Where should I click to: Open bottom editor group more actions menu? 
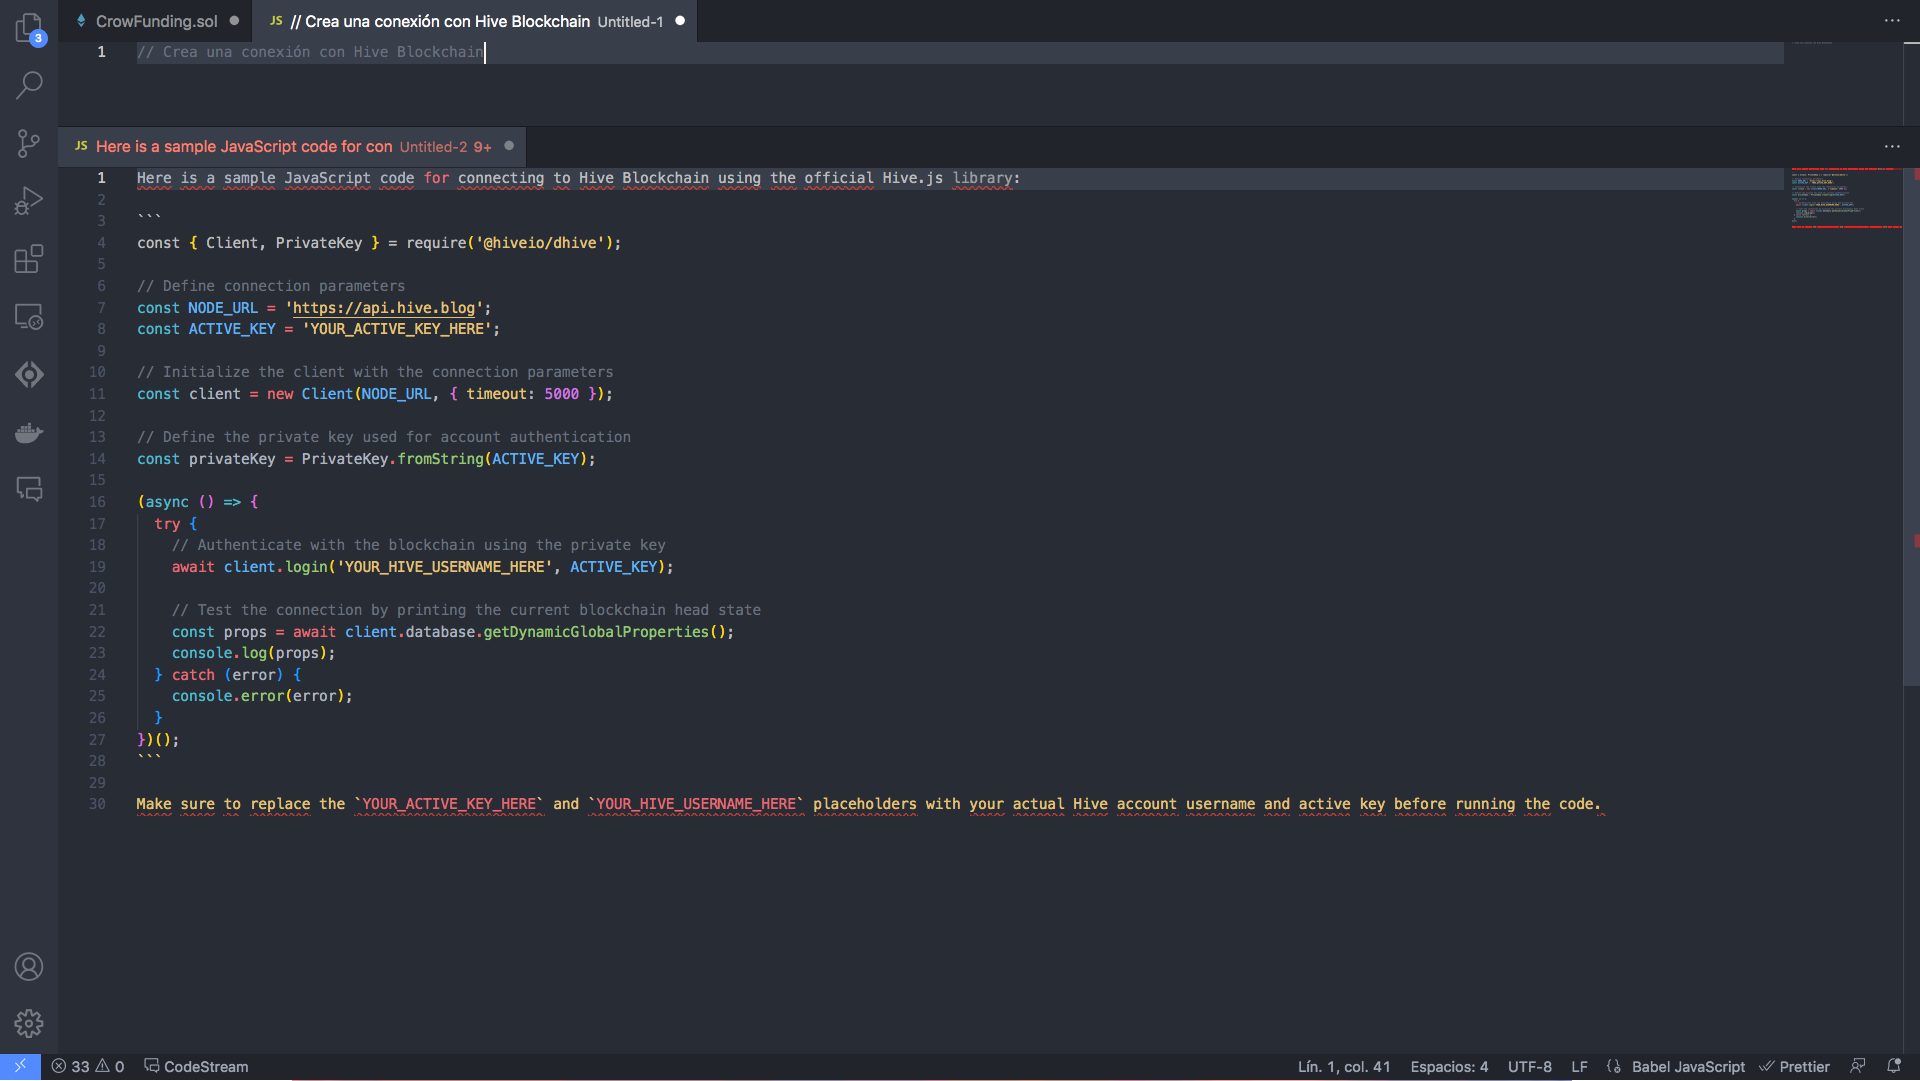pyautogui.click(x=1892, y=146)
